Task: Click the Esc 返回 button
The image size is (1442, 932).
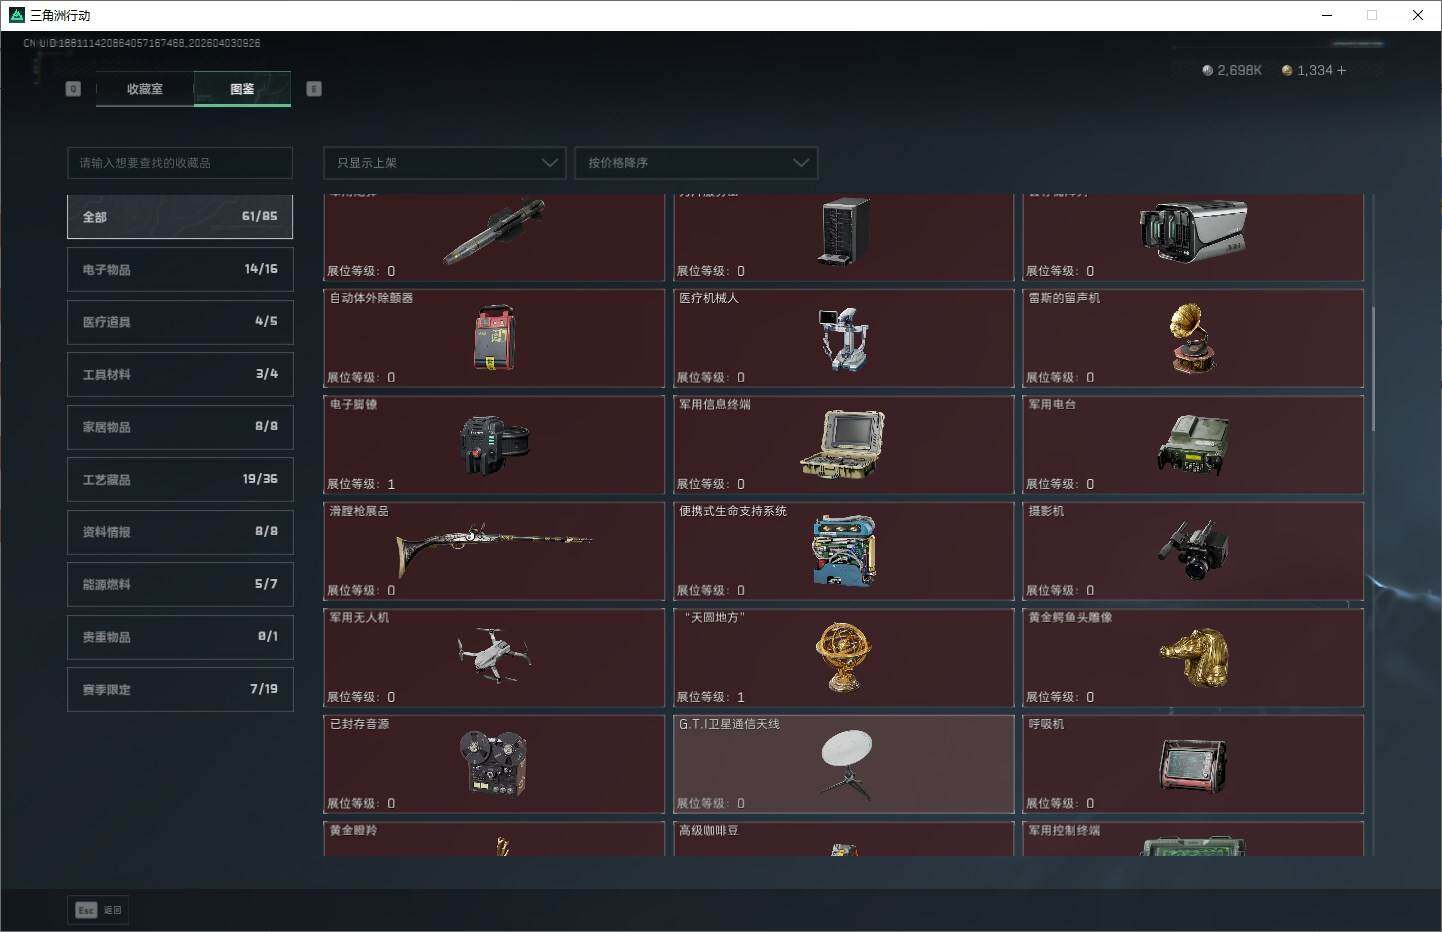Action: tap(99, 910)
